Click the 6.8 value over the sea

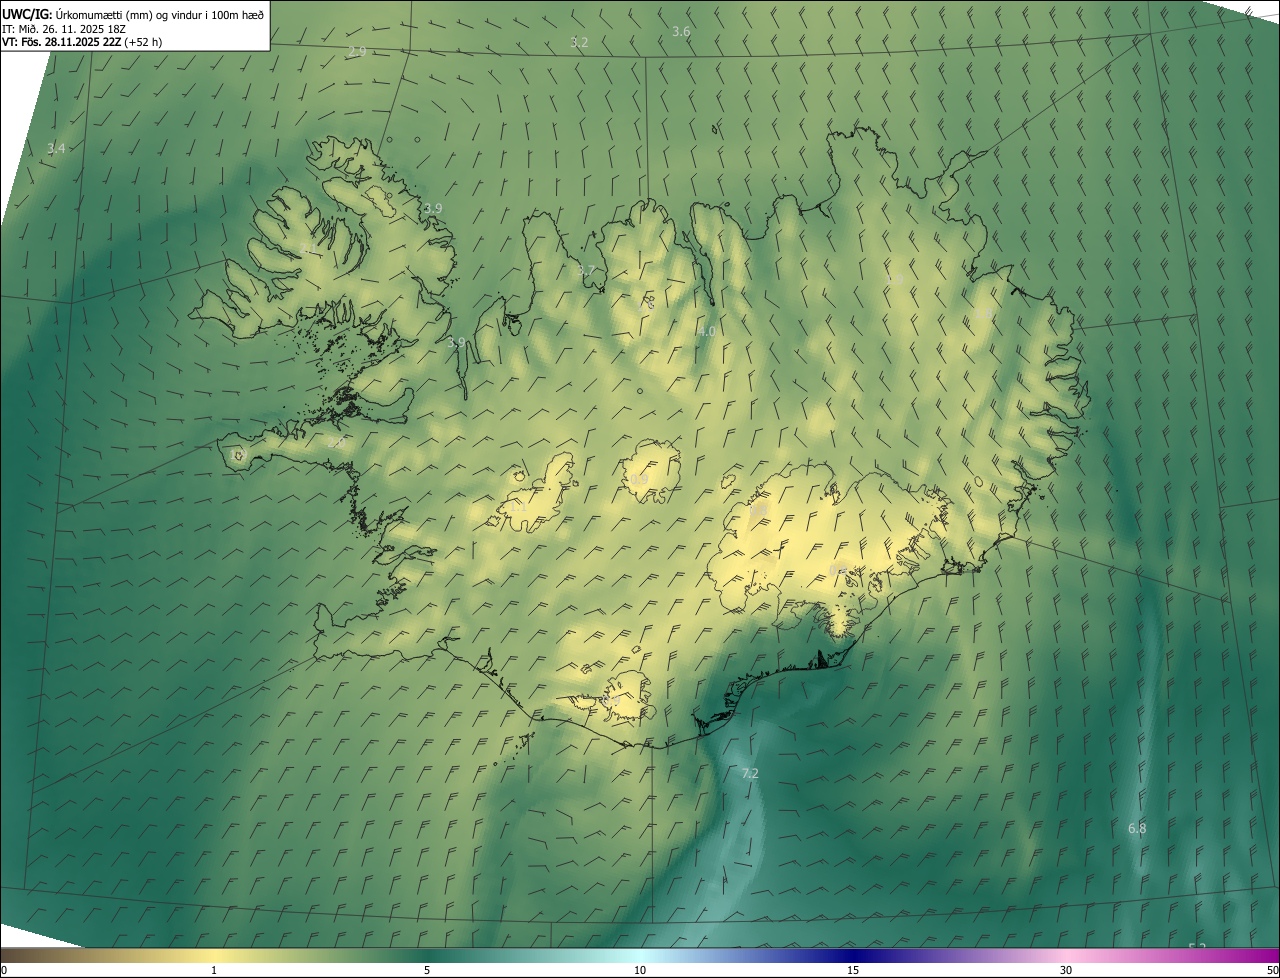click(1137, 828)
